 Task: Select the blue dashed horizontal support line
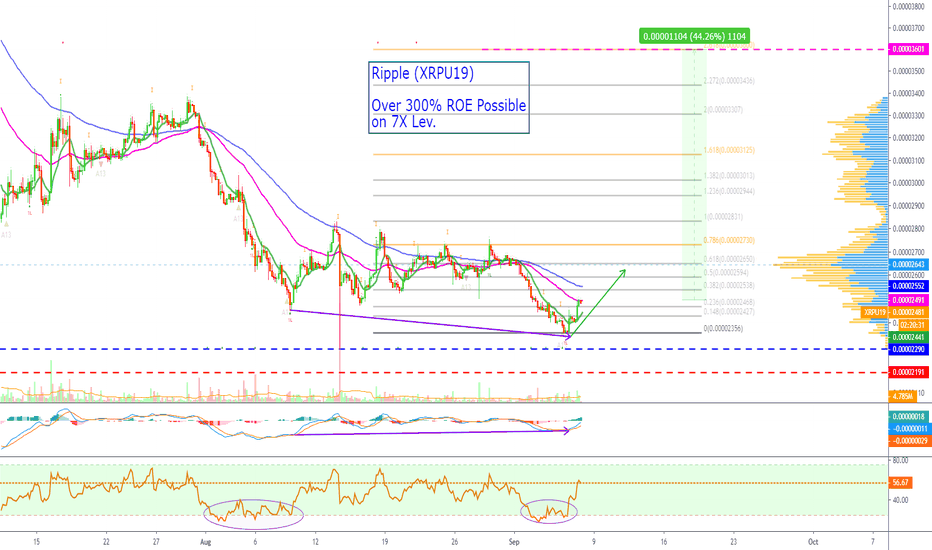(444, 349)
